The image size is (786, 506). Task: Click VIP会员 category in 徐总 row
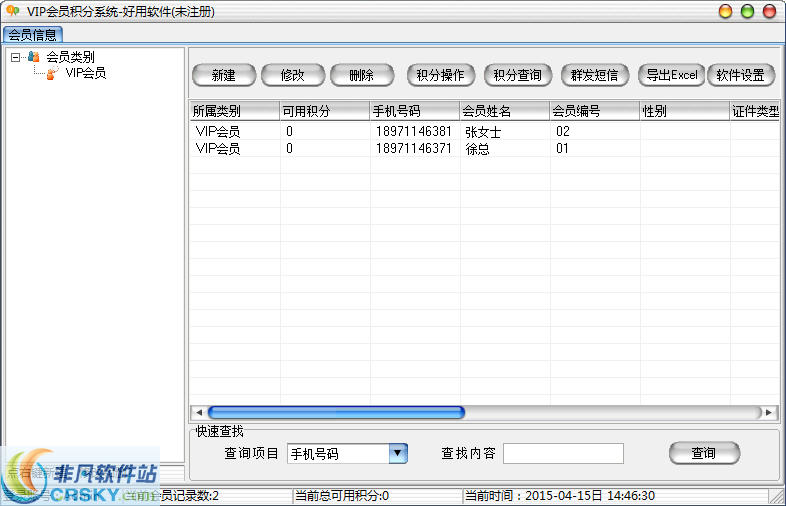click(x=218, y=148)
